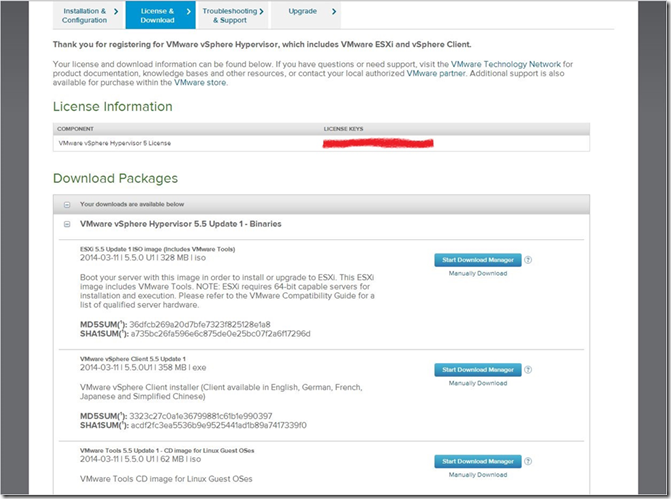This screenshot has height=499, width=671.
Task: Click the vSphere Client MD5SUM value 3323c27c0a1e36799881c61b1e990397
Action: pyautogui.click(x=201, y=416)
